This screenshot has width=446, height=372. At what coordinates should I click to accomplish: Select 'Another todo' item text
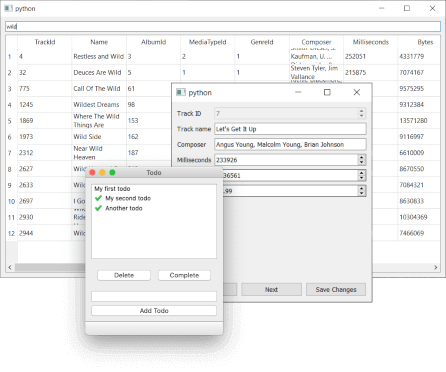[x=124, y=208]
